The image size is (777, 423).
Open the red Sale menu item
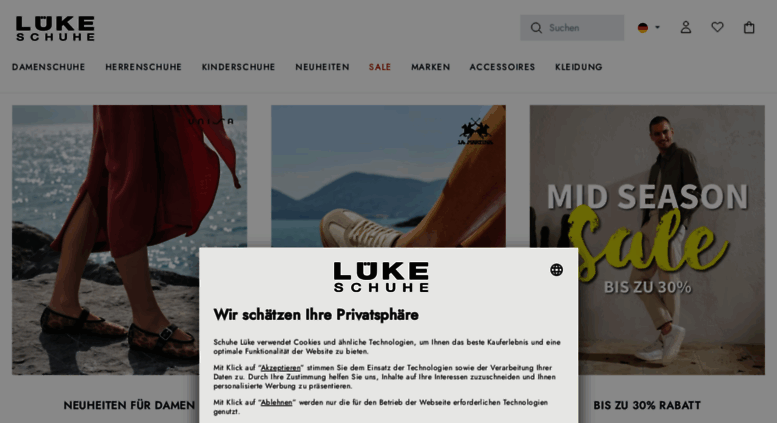[380, 67]
